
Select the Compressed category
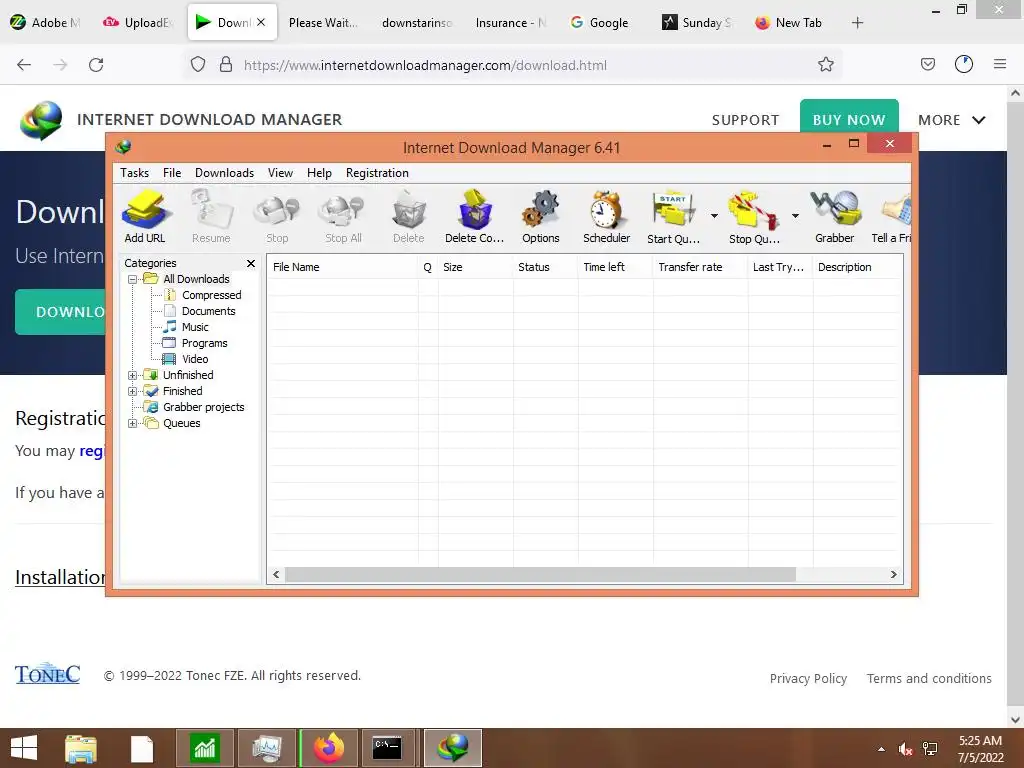(203, 295)
